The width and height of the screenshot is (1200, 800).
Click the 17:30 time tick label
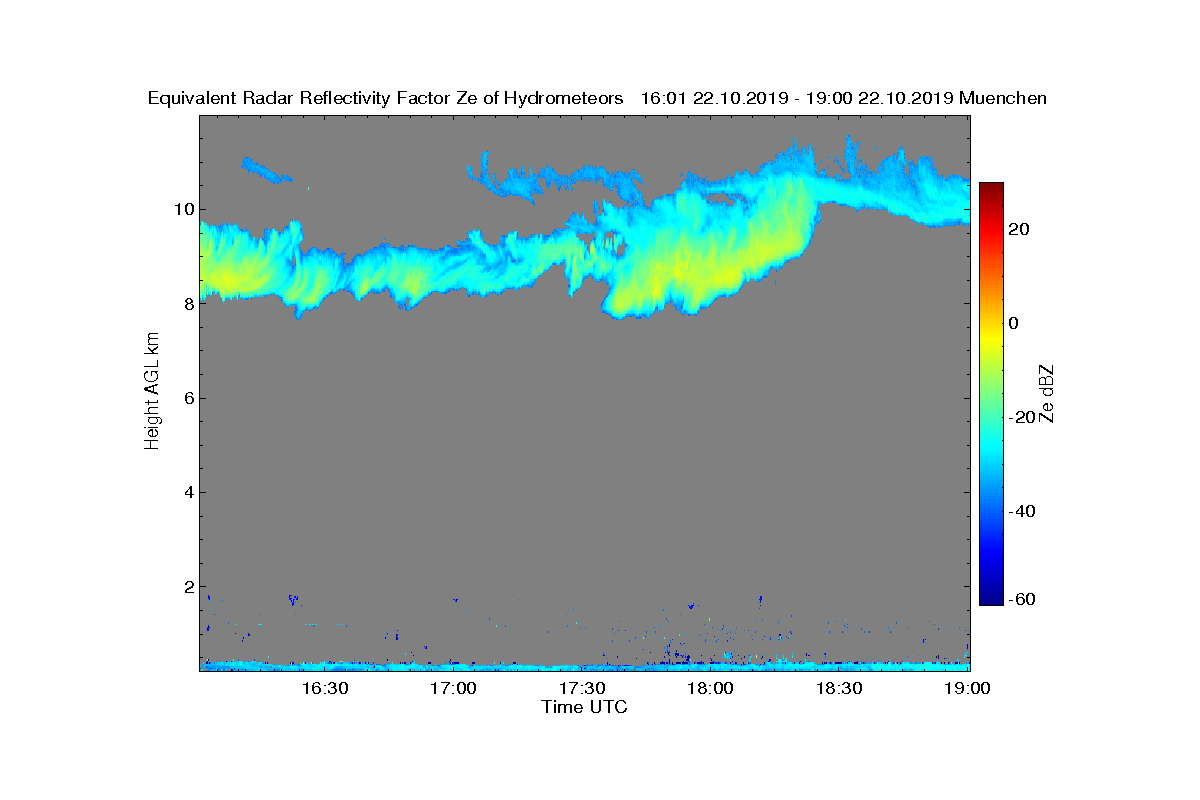[x=582, y=689]
